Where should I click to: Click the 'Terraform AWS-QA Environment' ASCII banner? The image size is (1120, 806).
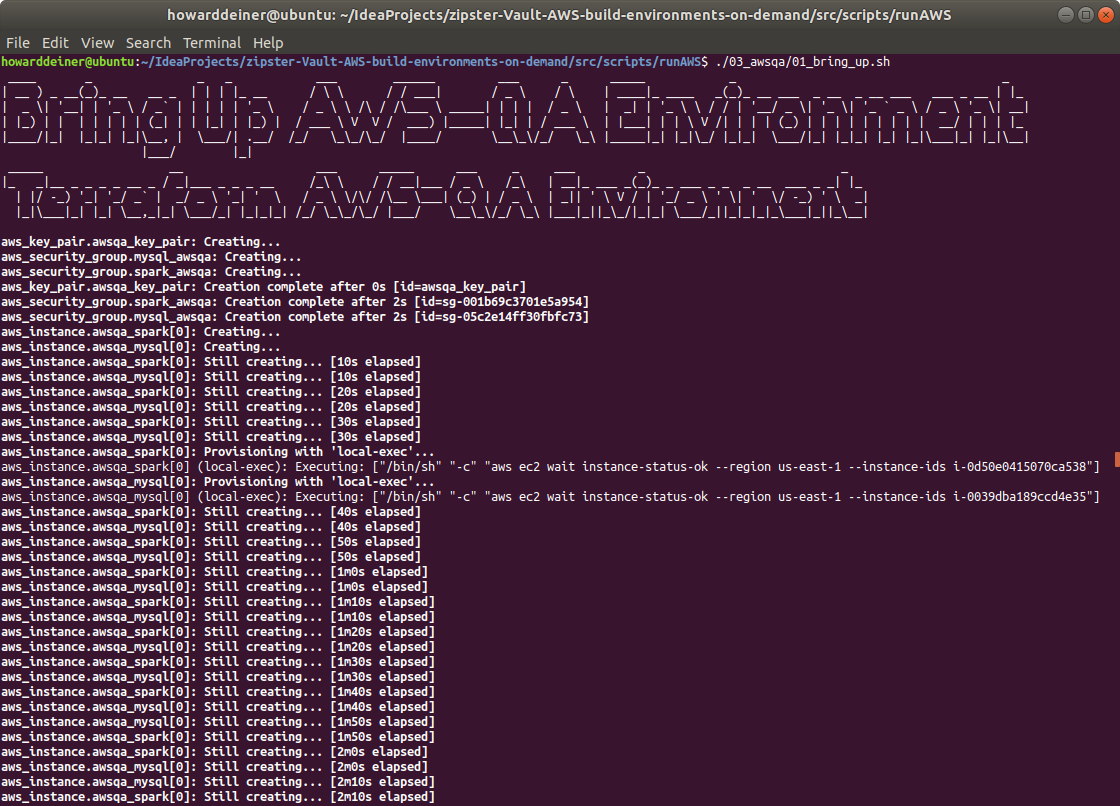436,194
